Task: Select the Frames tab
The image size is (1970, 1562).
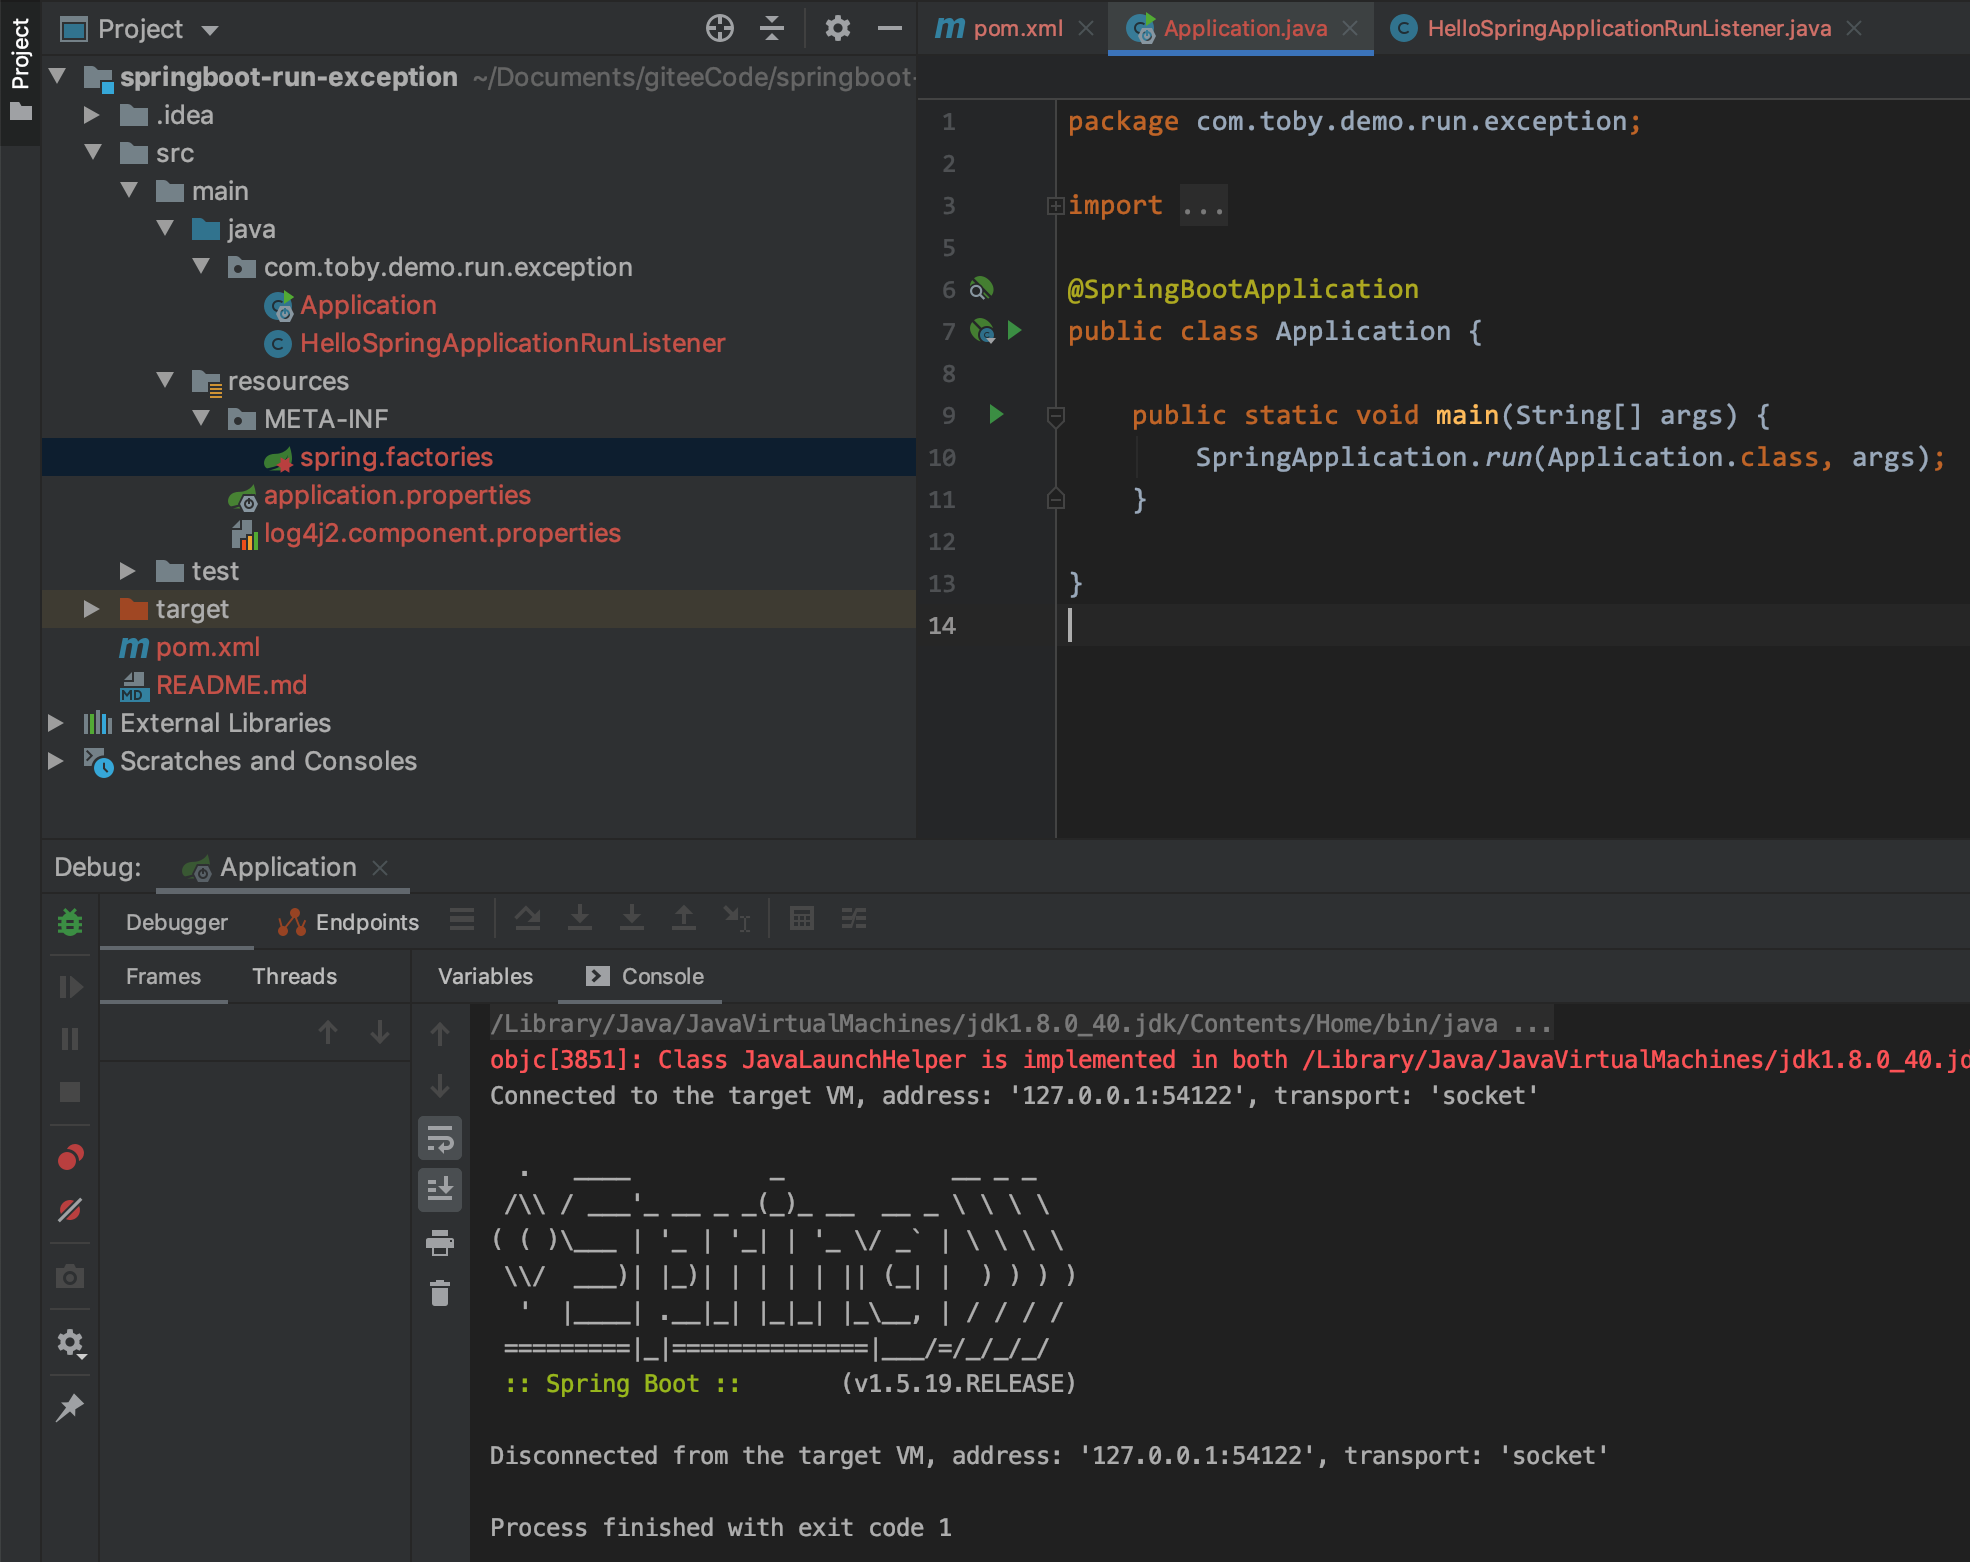Action: [163, 976]
